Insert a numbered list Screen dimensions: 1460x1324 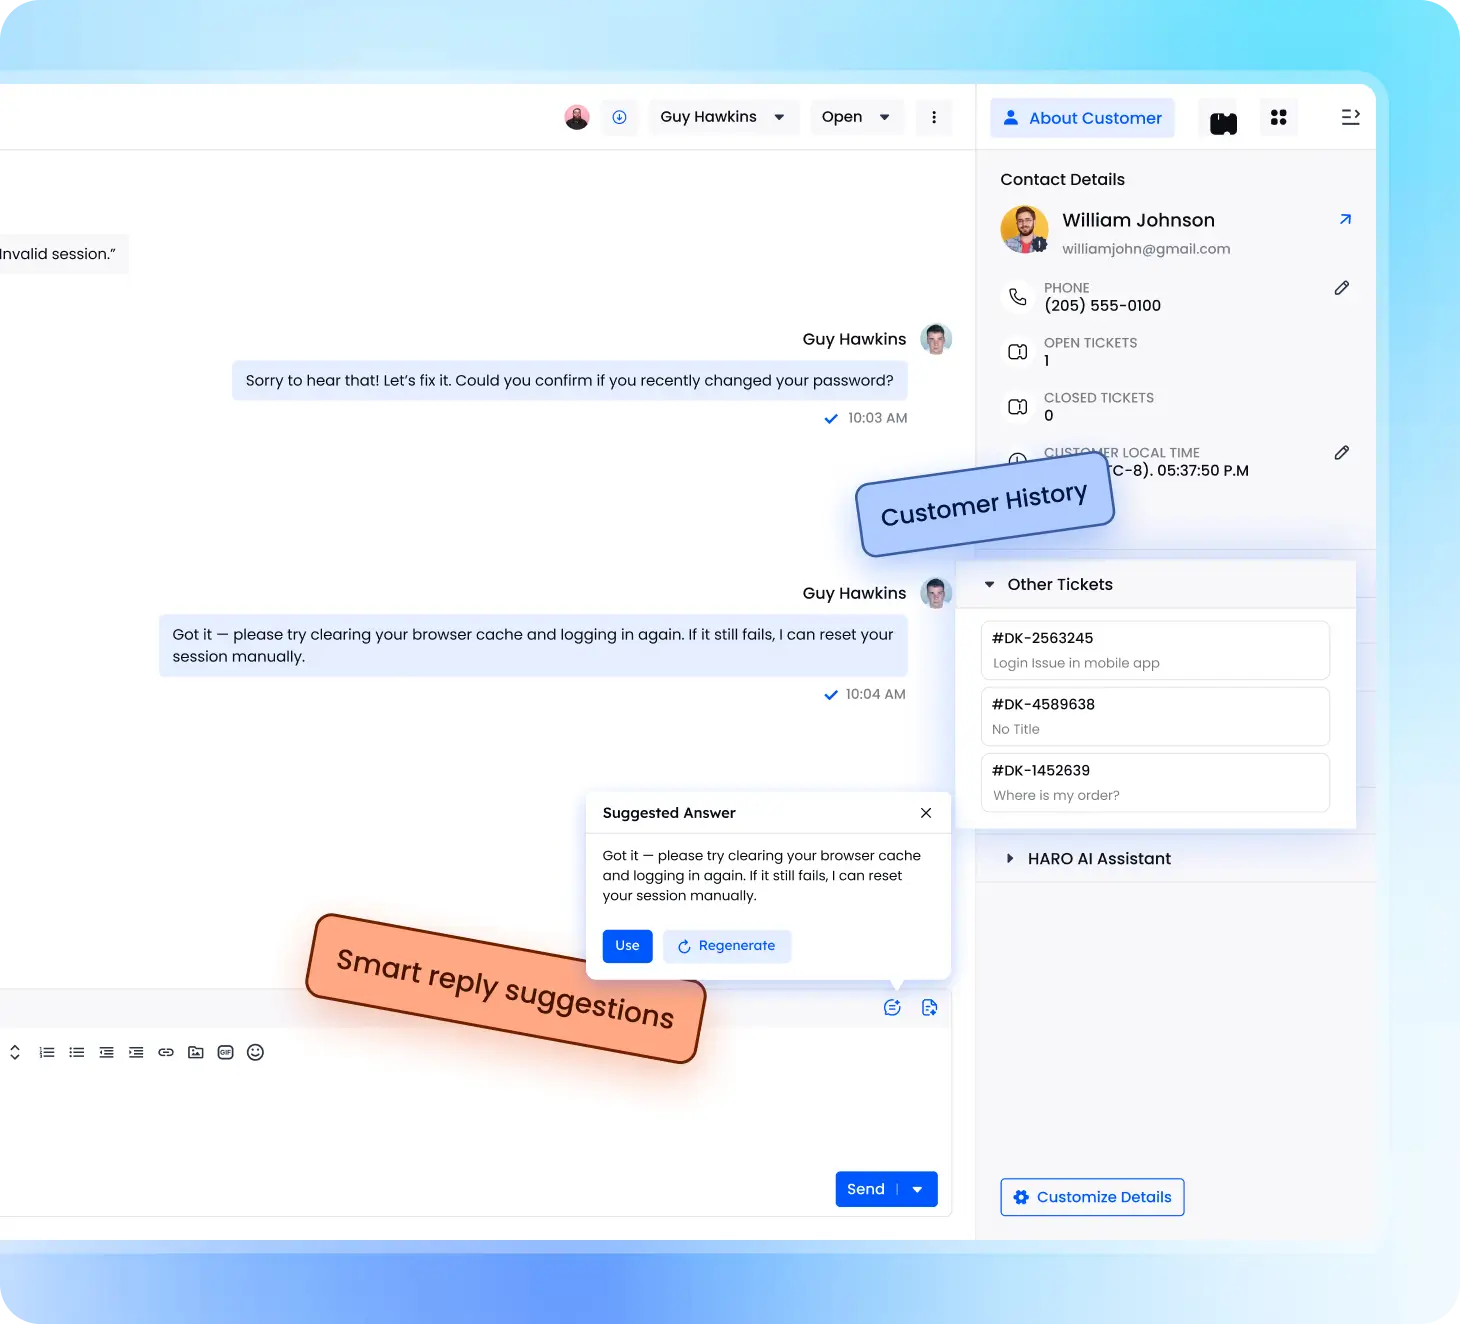point(47,1052)
